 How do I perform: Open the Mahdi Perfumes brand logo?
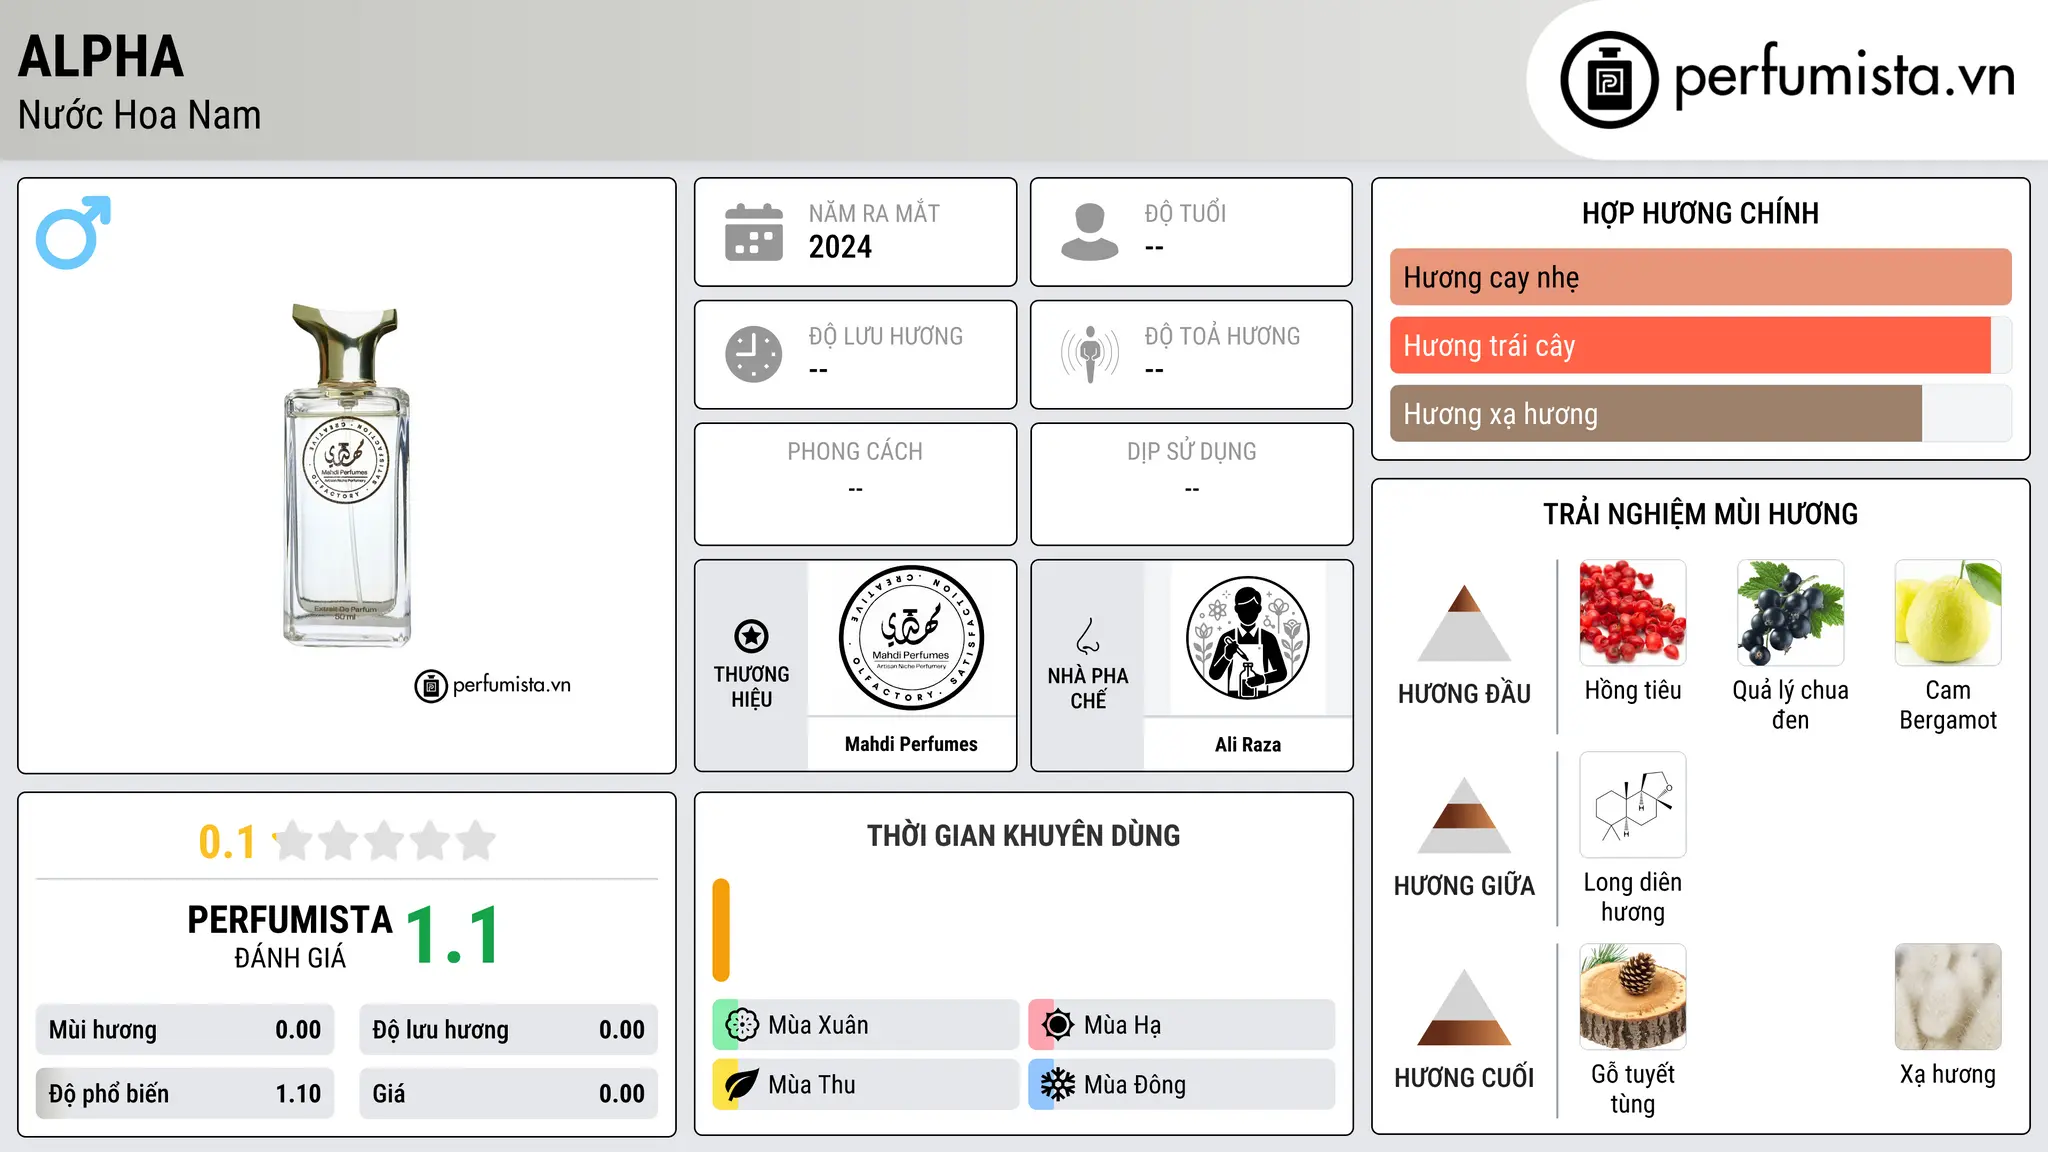[x=911, y=638]
